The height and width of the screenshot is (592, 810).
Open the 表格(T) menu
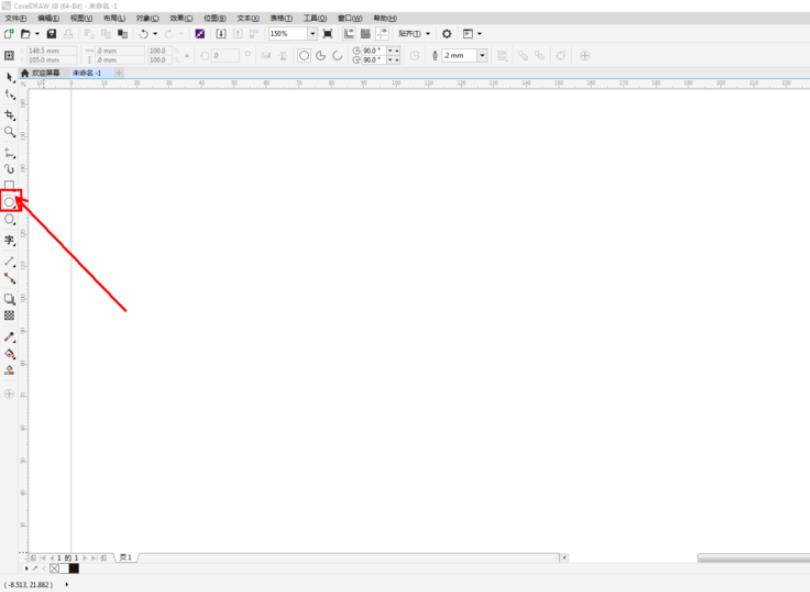coord(282,18)
